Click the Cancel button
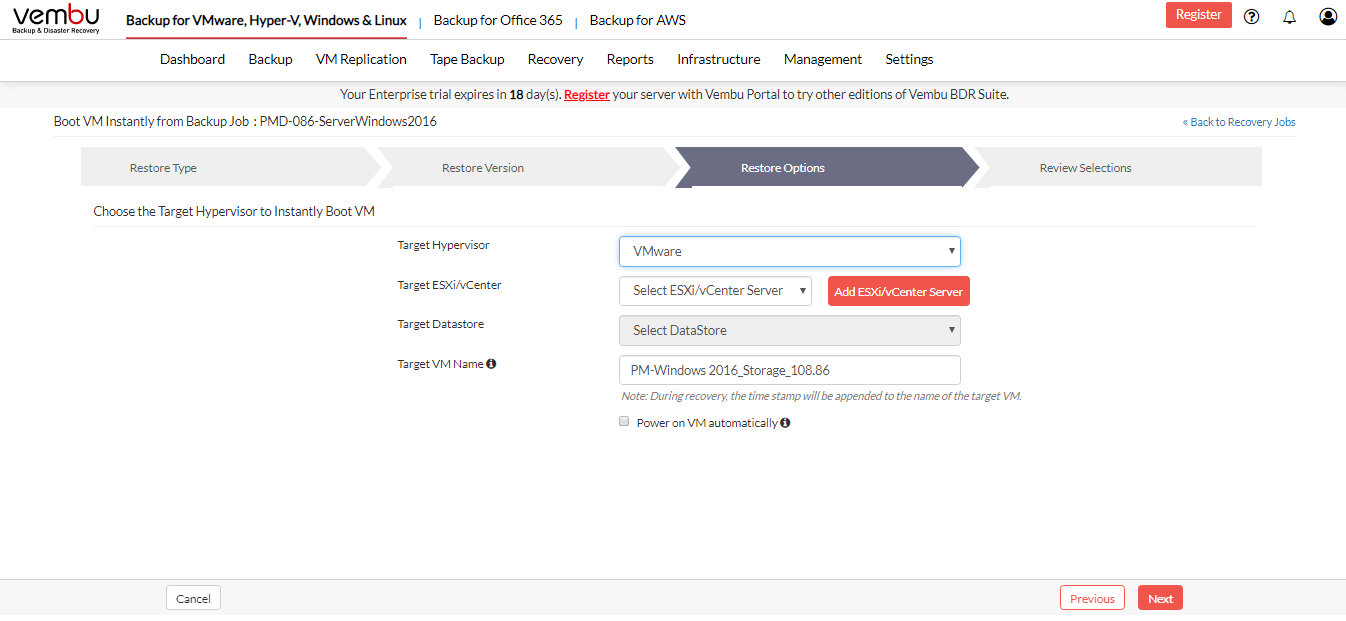This screenshot has height=621, width=1346. 193,598
